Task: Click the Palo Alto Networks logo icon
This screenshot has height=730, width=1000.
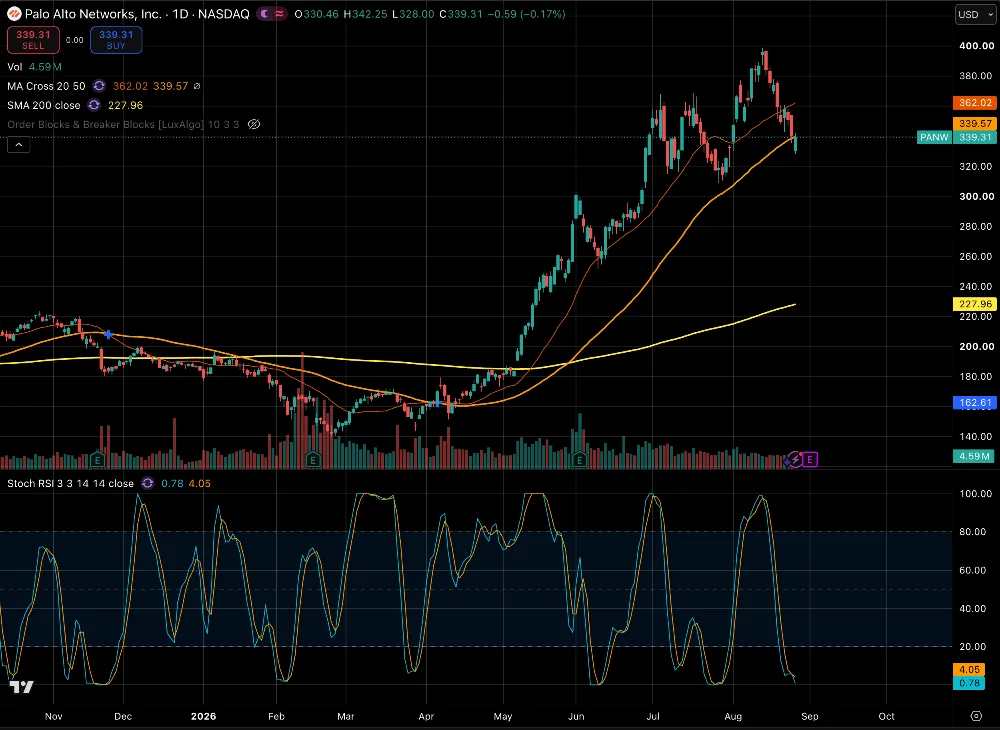Action: coord(14,13)
